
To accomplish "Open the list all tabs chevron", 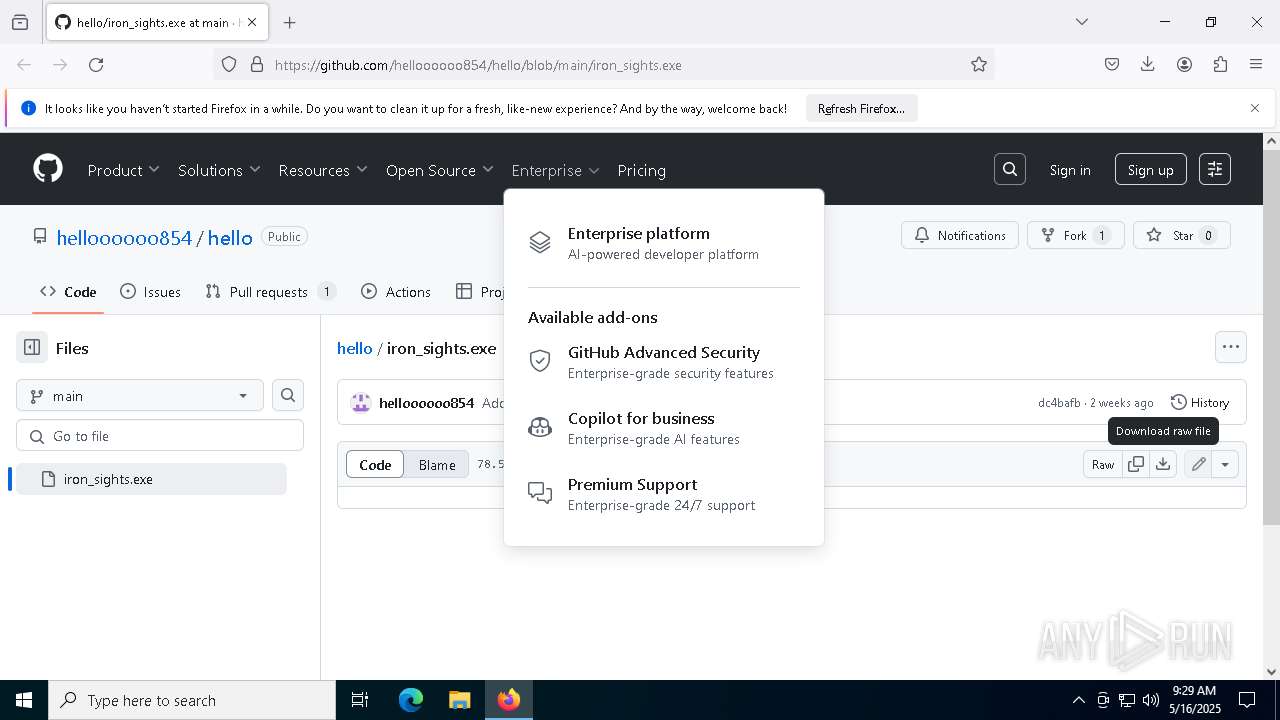I will click(x=1081, y=22).
